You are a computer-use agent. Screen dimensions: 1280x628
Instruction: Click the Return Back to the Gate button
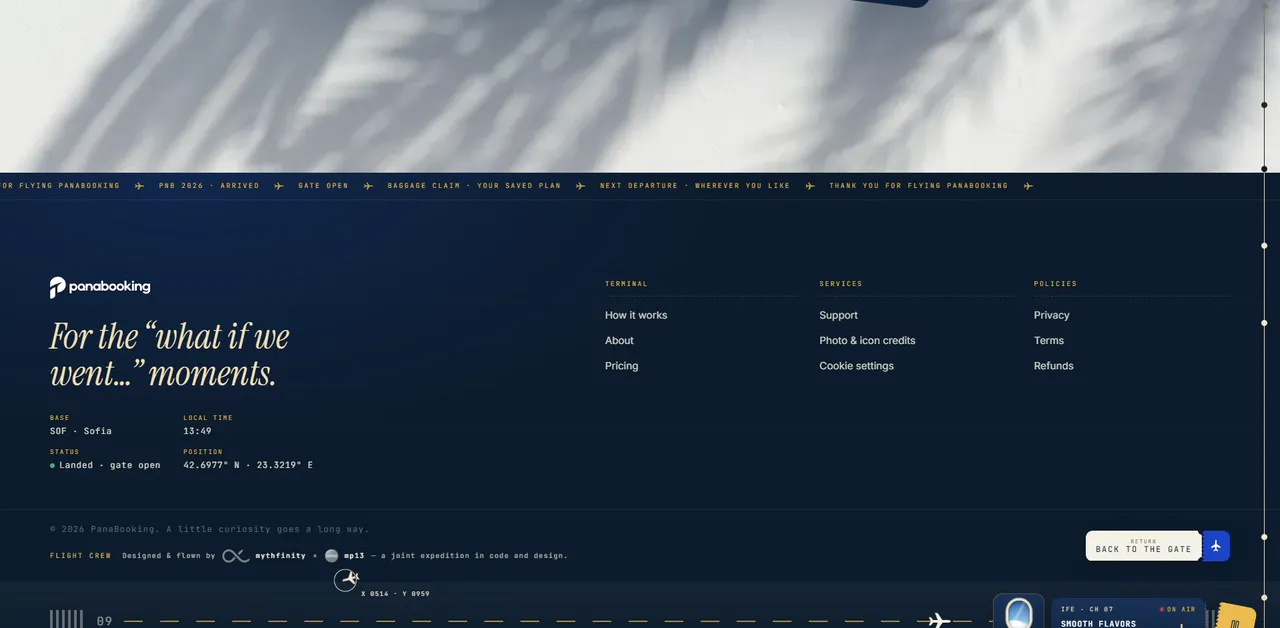tap(1143, 546)
